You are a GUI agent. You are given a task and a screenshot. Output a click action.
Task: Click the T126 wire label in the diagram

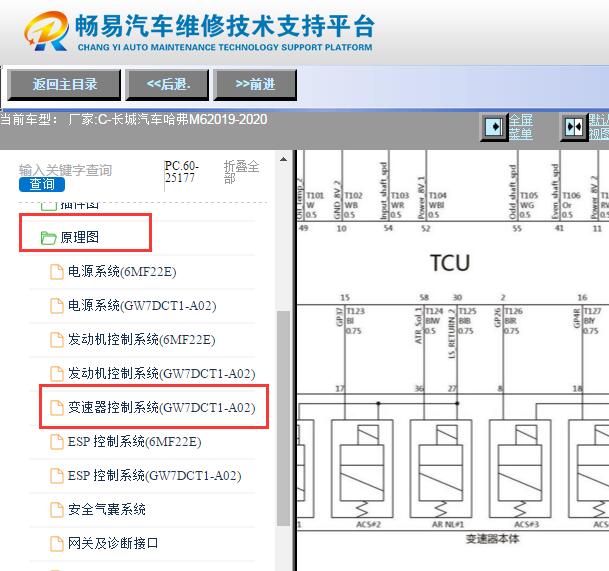coord(513,311)
